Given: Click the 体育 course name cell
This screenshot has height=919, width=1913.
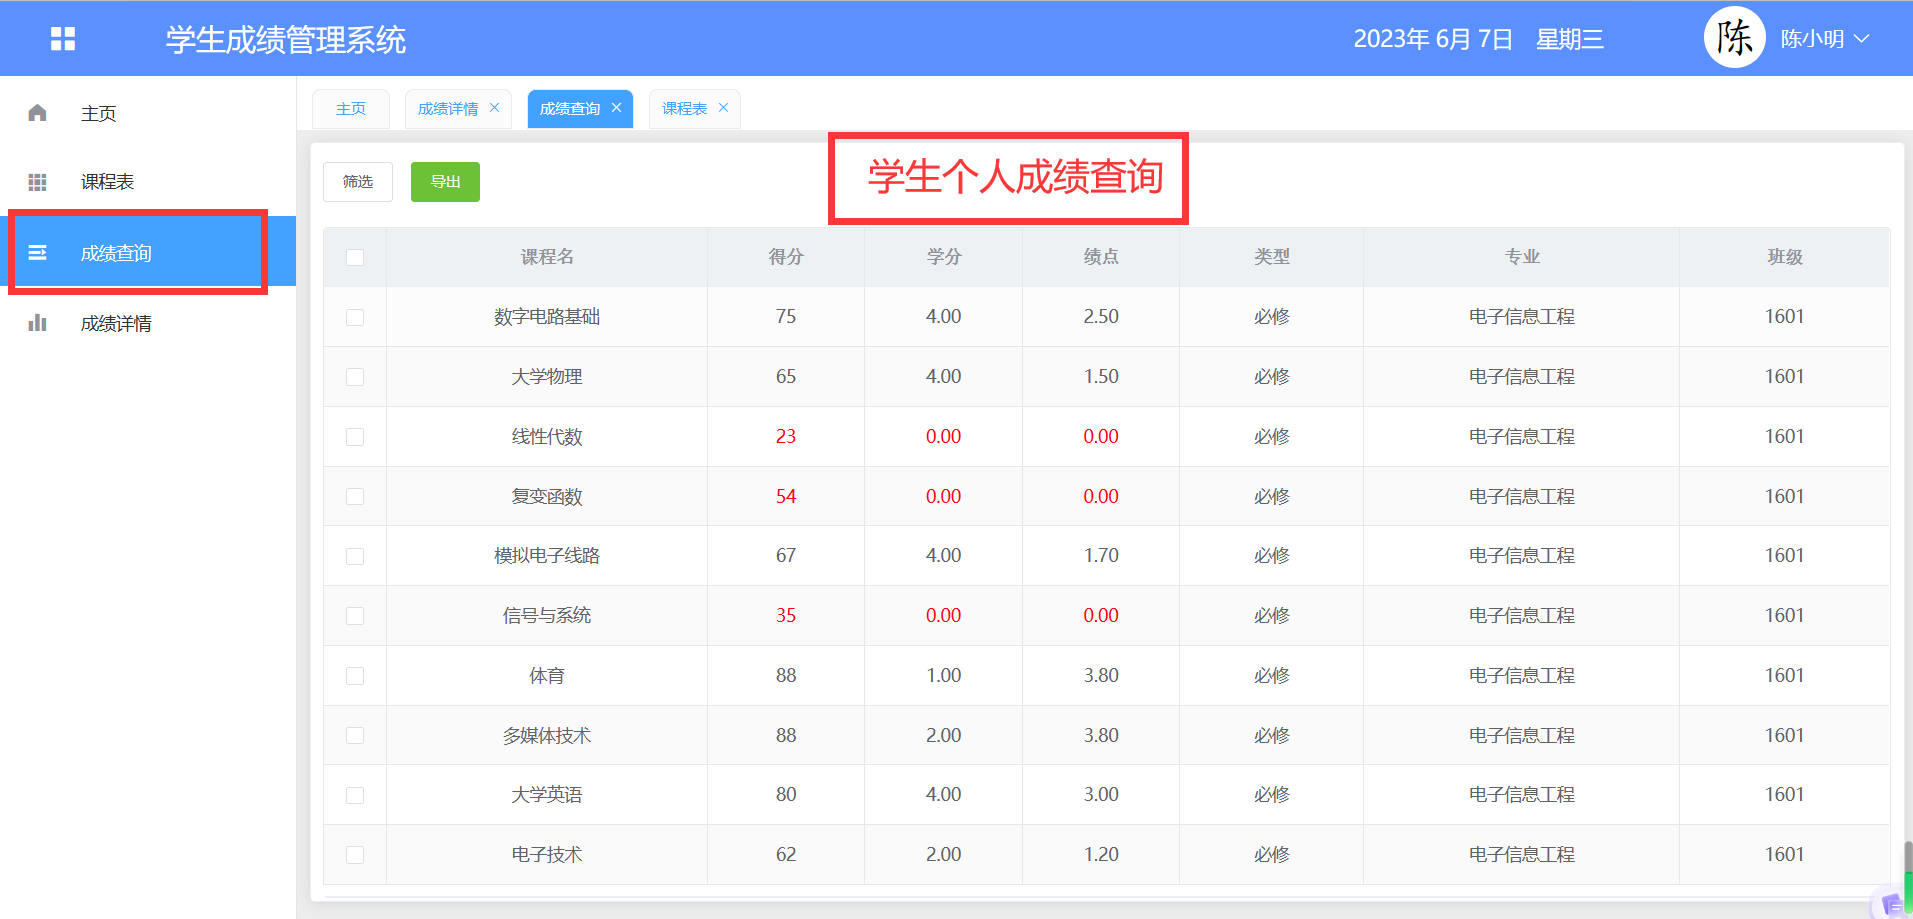Looking at the screenshot, I should point(547,676).
